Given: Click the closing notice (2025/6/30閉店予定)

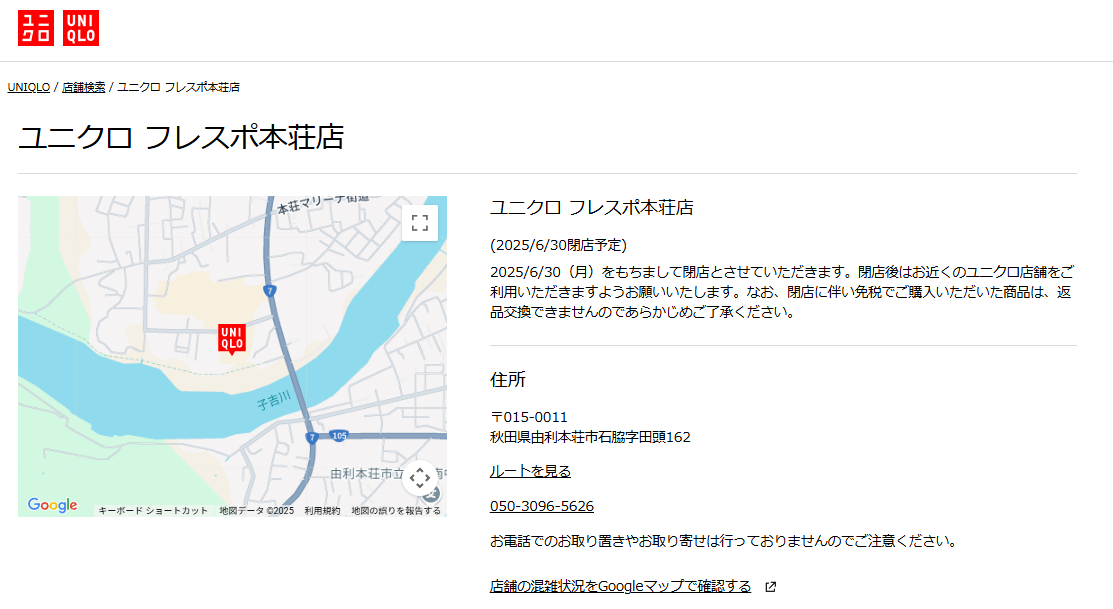Looking at the screenshot, I should (559, 245).
